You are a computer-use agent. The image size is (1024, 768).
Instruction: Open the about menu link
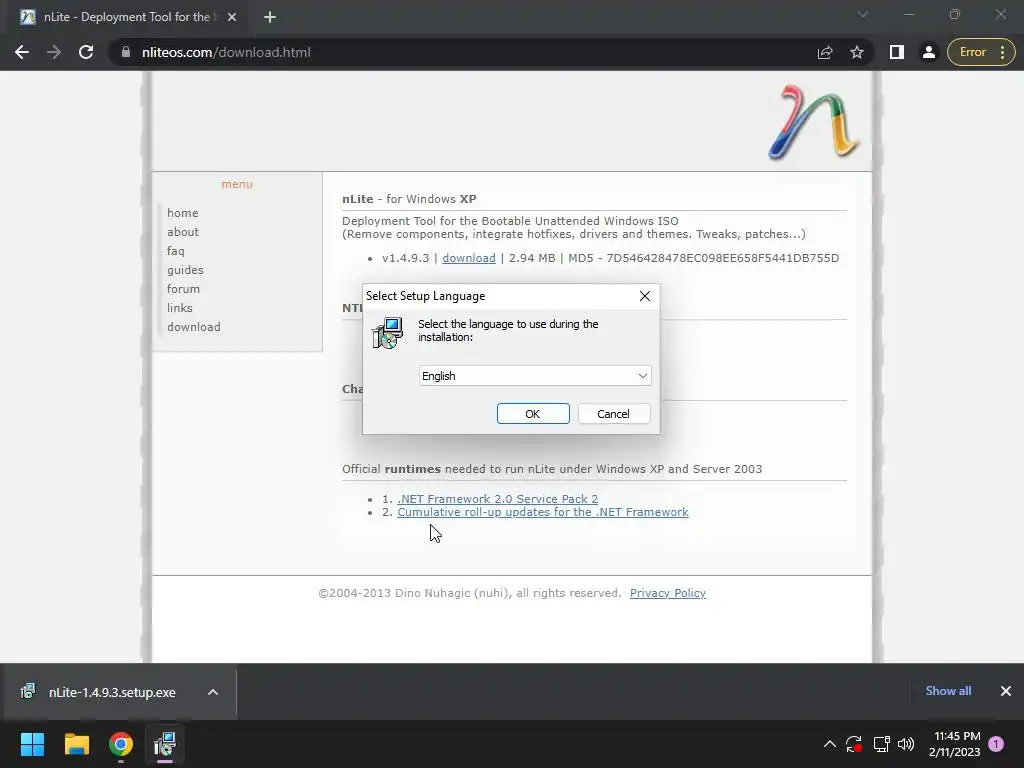[183, 232]
